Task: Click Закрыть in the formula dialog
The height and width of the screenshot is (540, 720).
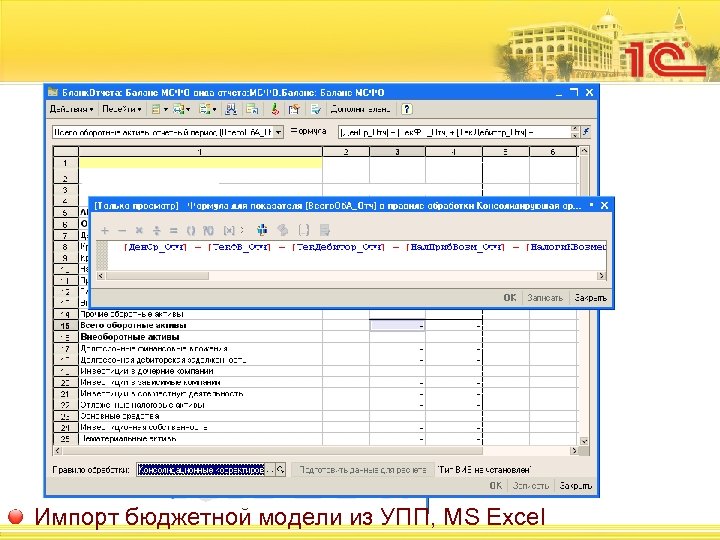Action: [591, 298]
